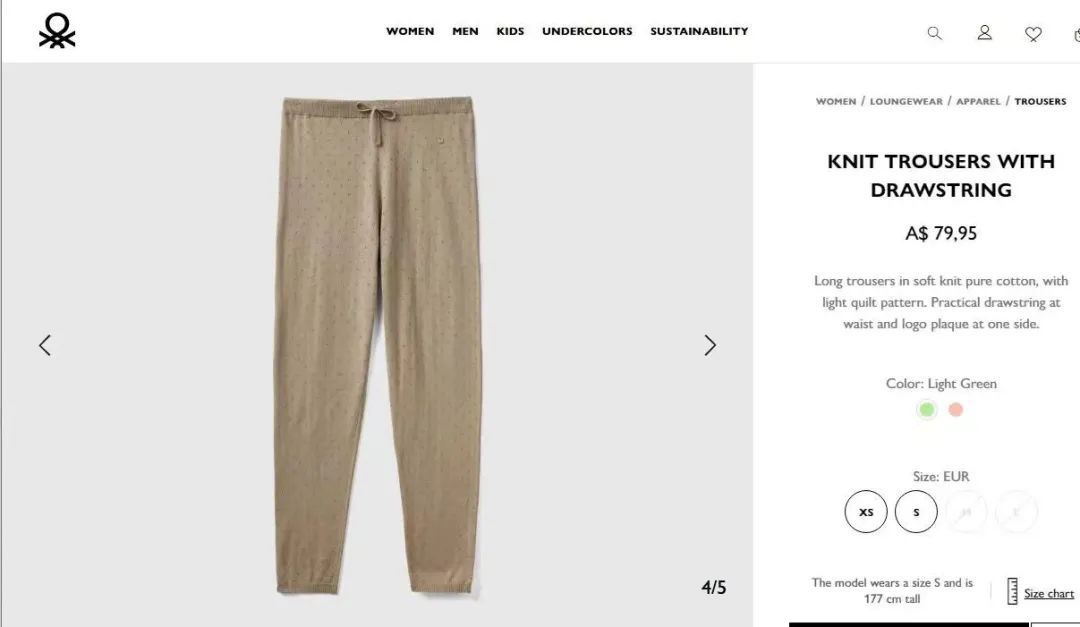This screenshot has width=1080, height=627.
Task: Select size S
Action: pos(916,511)
